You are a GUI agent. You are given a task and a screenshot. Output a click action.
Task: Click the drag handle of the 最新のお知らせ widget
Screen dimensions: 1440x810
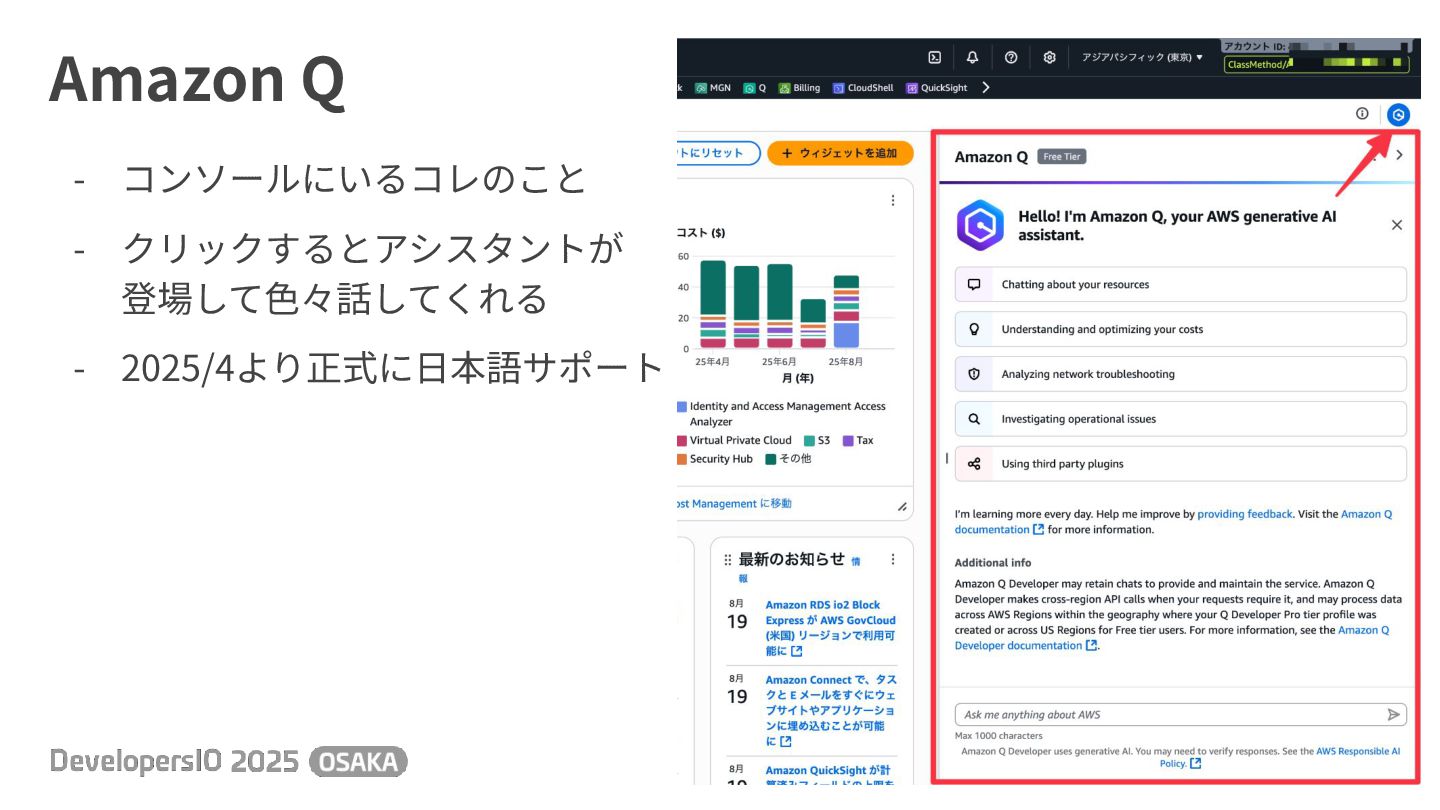pyautogui.click(x=727, y=560)
